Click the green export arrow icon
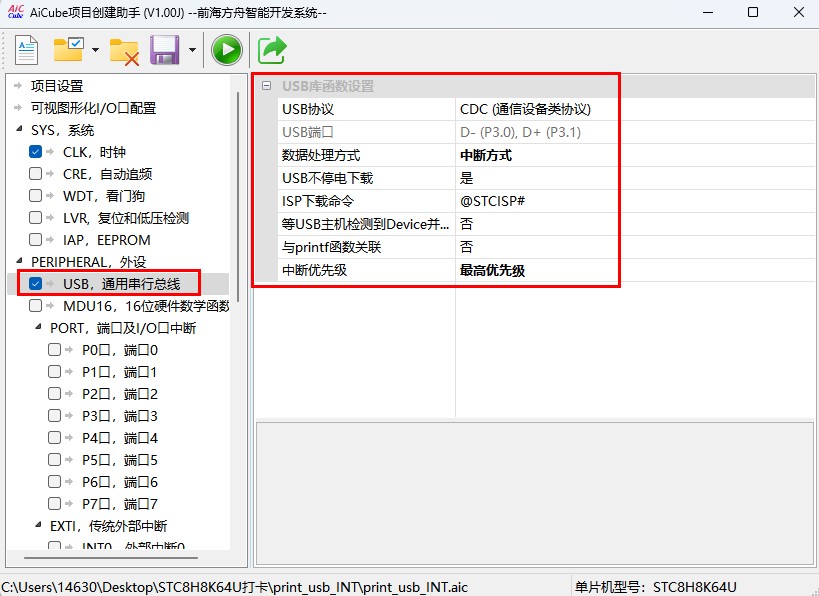Viewport: 819px width, 596px height. pyautogui.click(x=272, y=50)
